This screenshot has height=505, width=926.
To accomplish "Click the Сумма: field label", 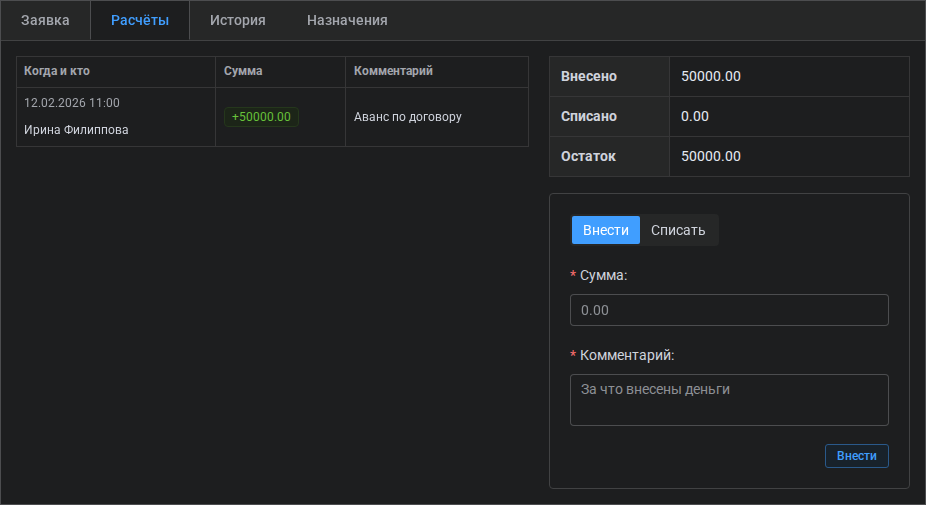I will coord(603,275).
